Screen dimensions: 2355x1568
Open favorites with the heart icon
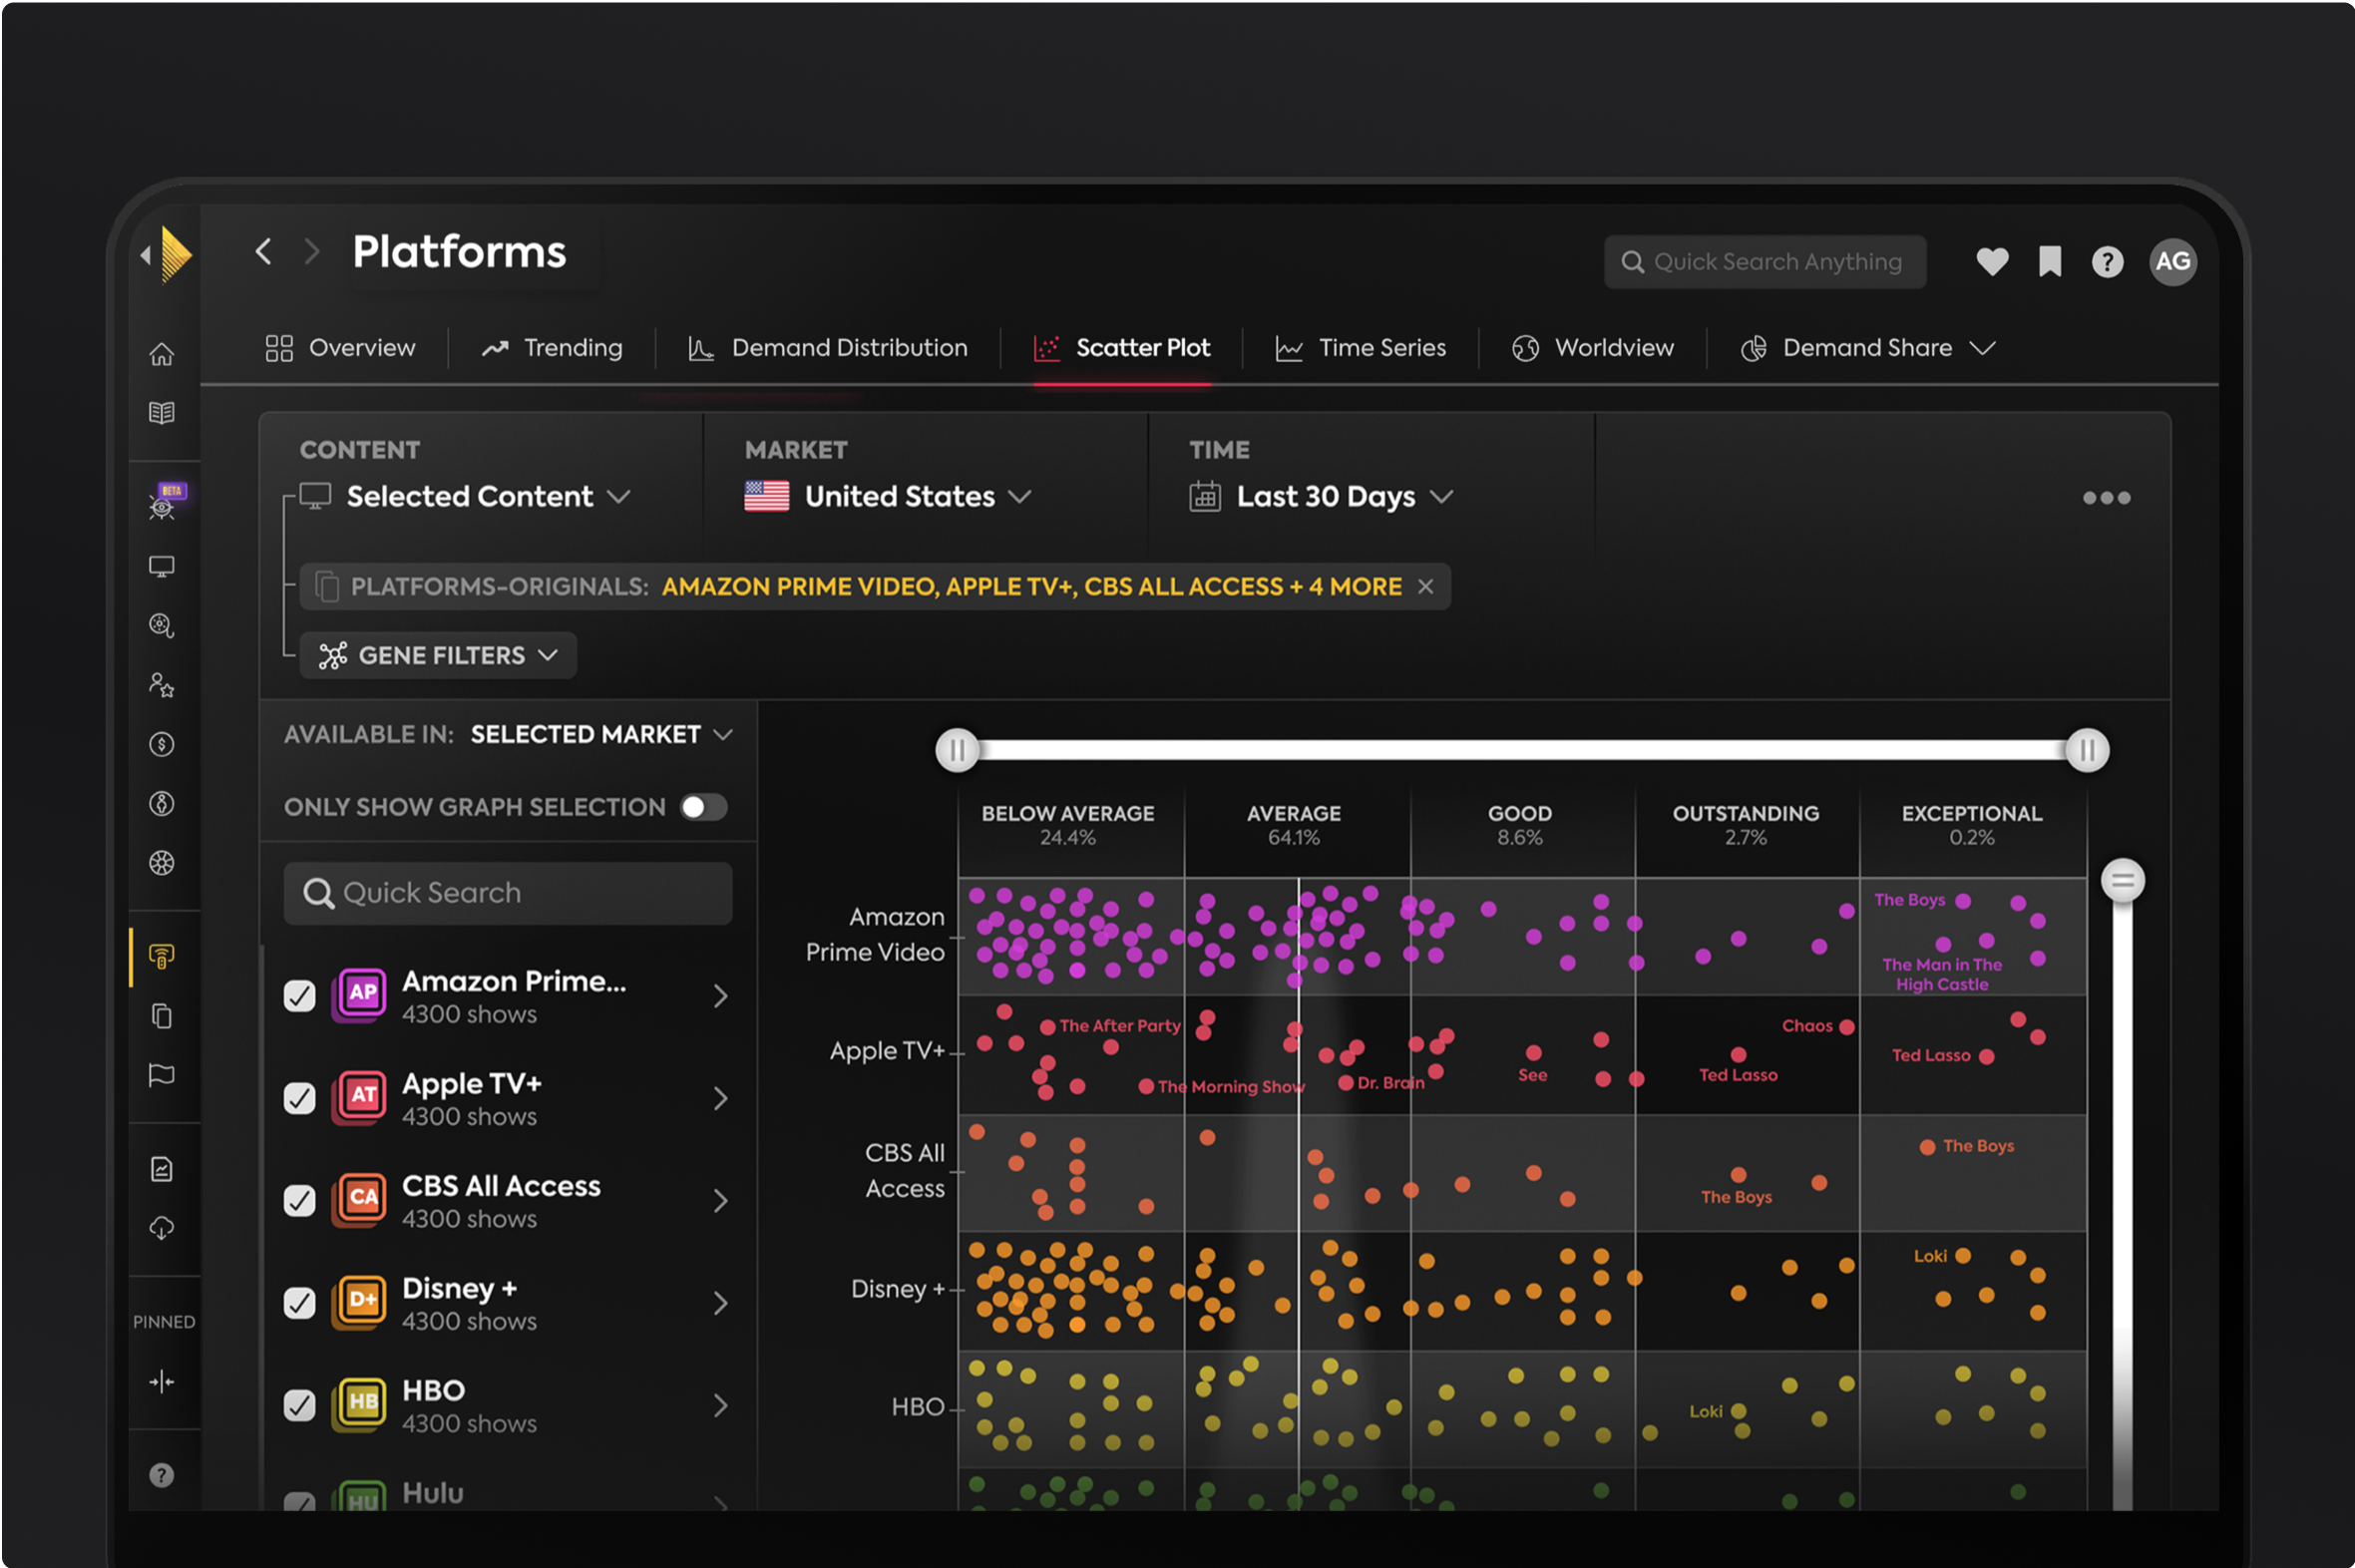pyautogui.click(x=1992, y=262)
